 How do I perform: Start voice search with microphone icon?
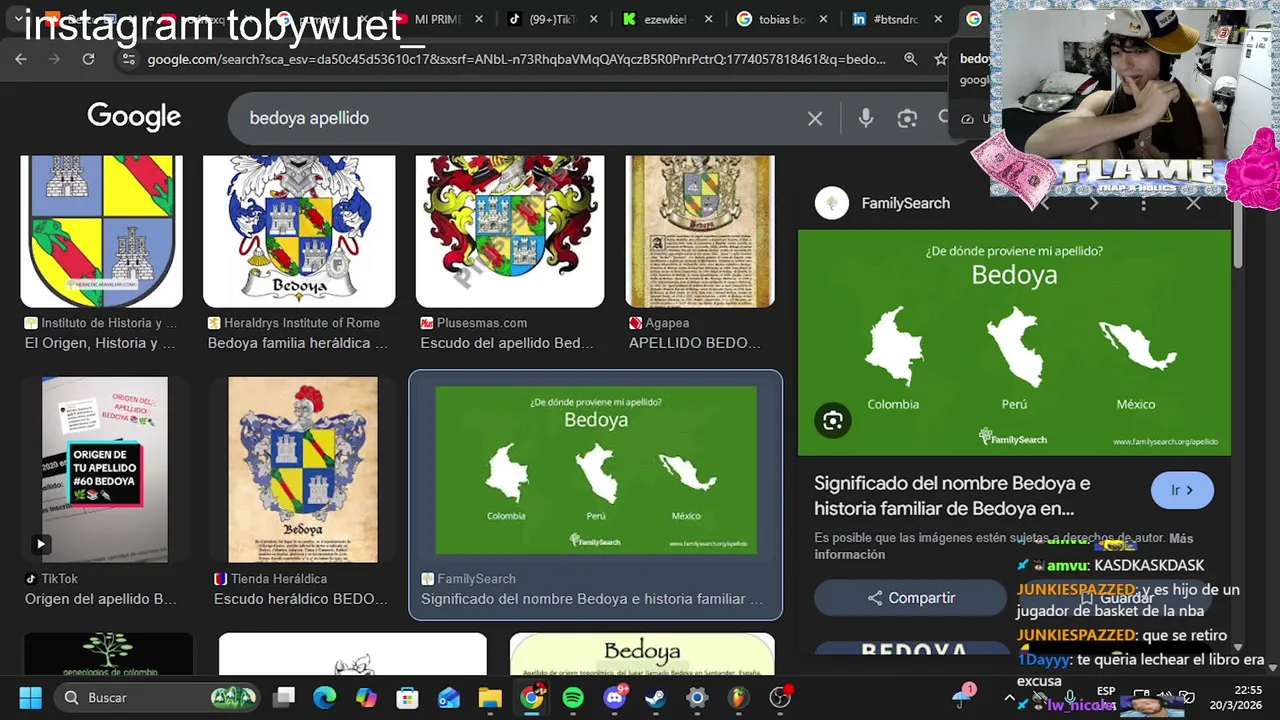[866, 118]
